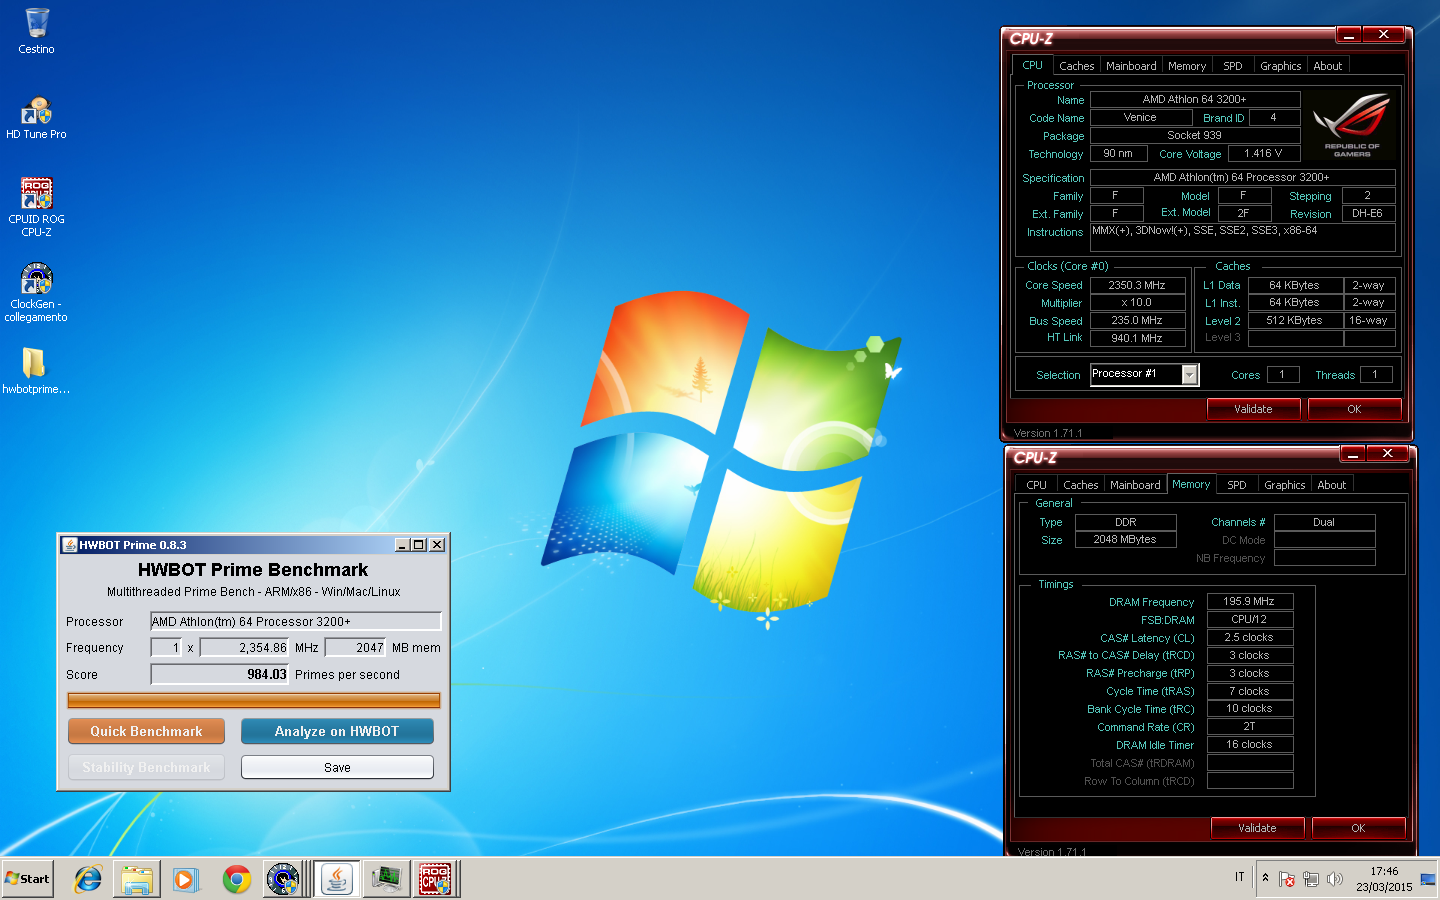Image resolution: width=1440 pixels, height=900 pixels.
Task: Click OK in the lower CPU-Z window
Action: pyautogui.click(x=1358, y=828)
